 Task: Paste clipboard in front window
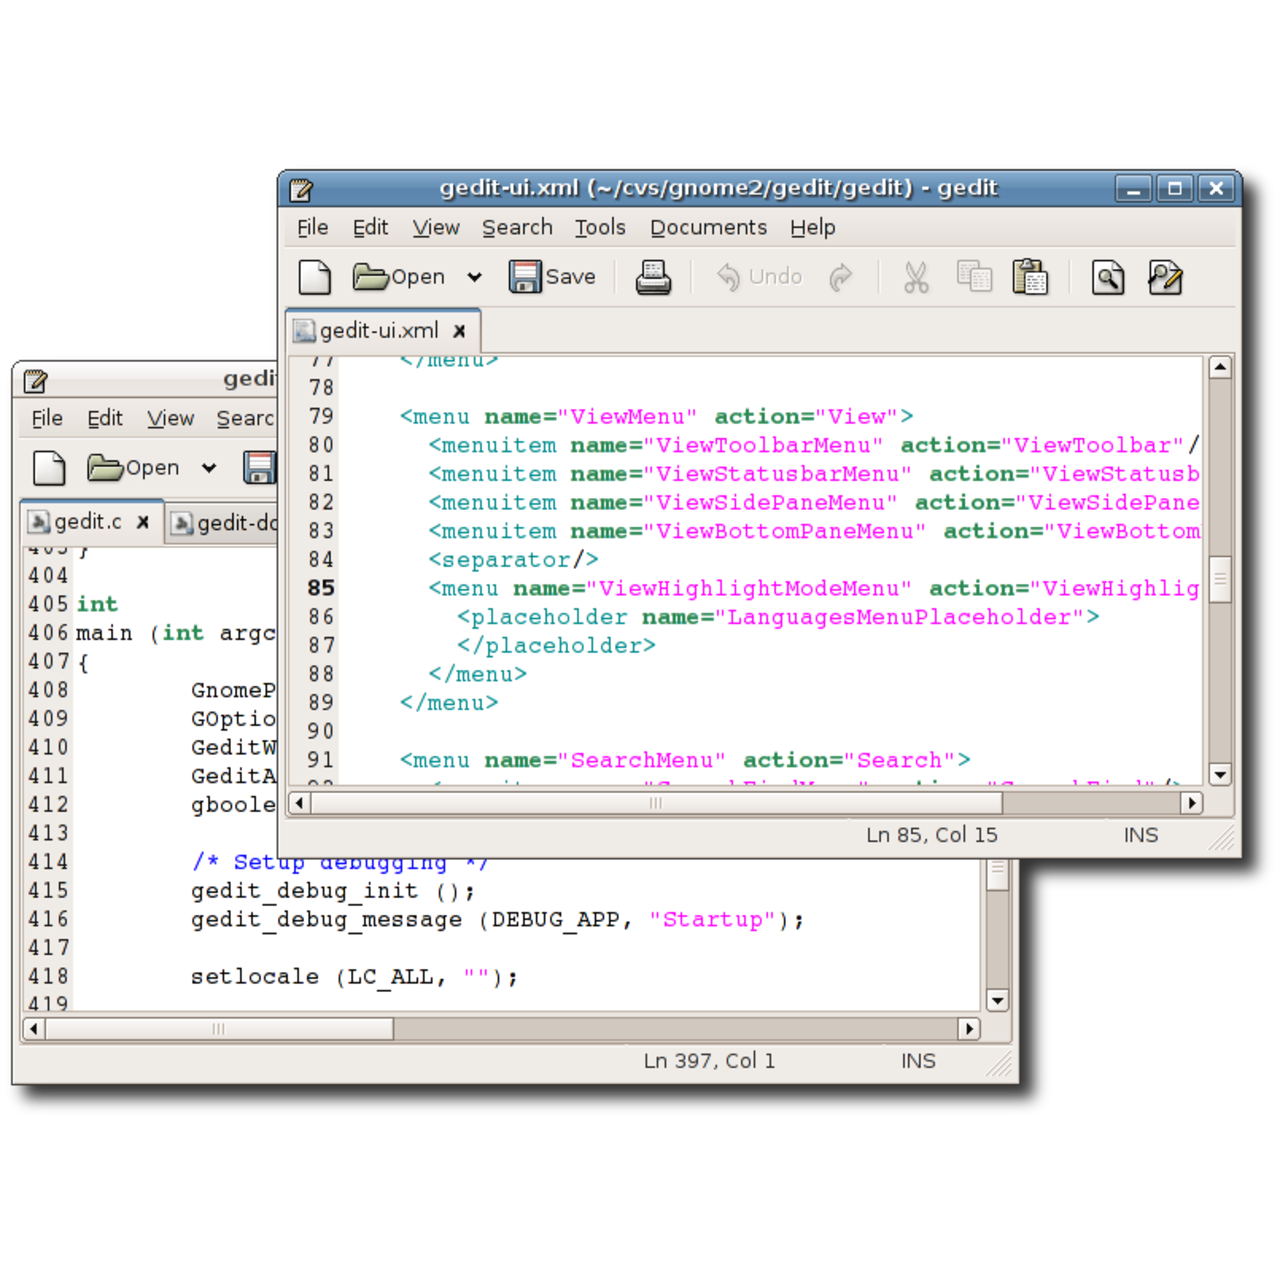pyautogui.click(x=1030, y=277)
